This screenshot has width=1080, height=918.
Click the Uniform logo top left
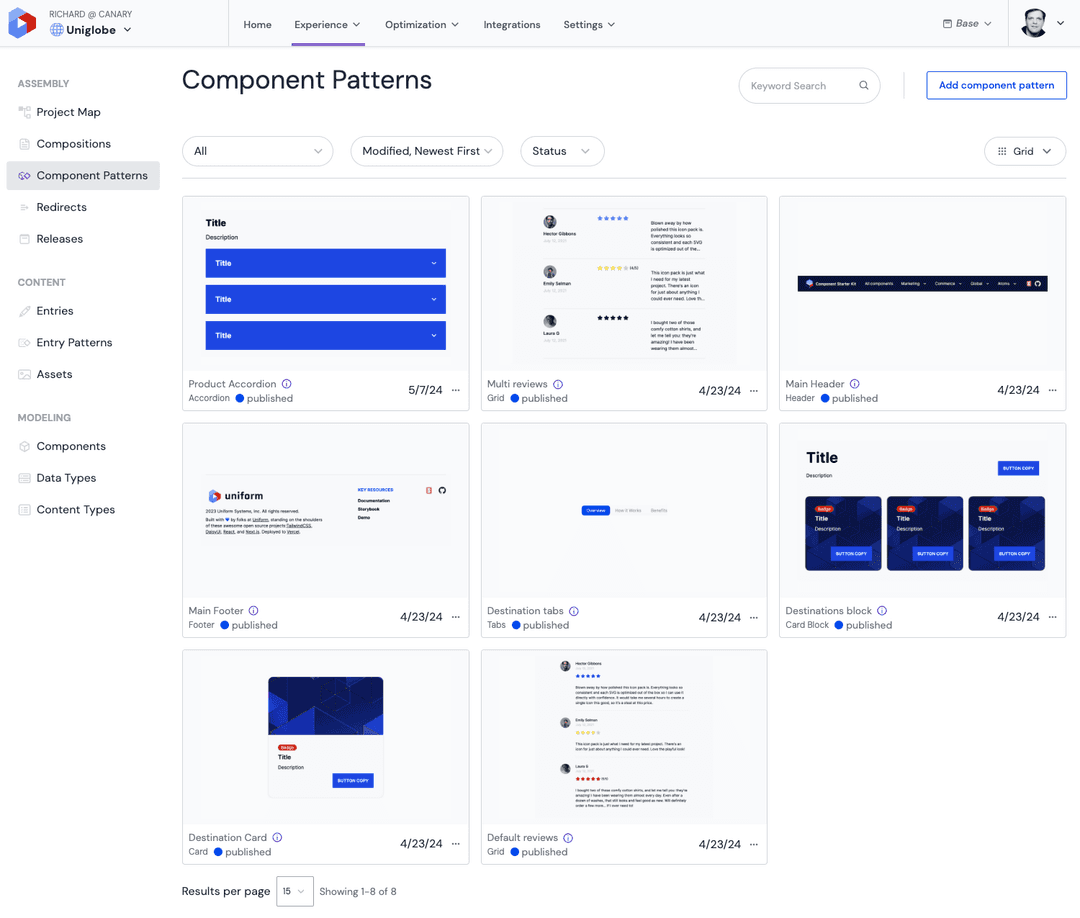(21, 22)
